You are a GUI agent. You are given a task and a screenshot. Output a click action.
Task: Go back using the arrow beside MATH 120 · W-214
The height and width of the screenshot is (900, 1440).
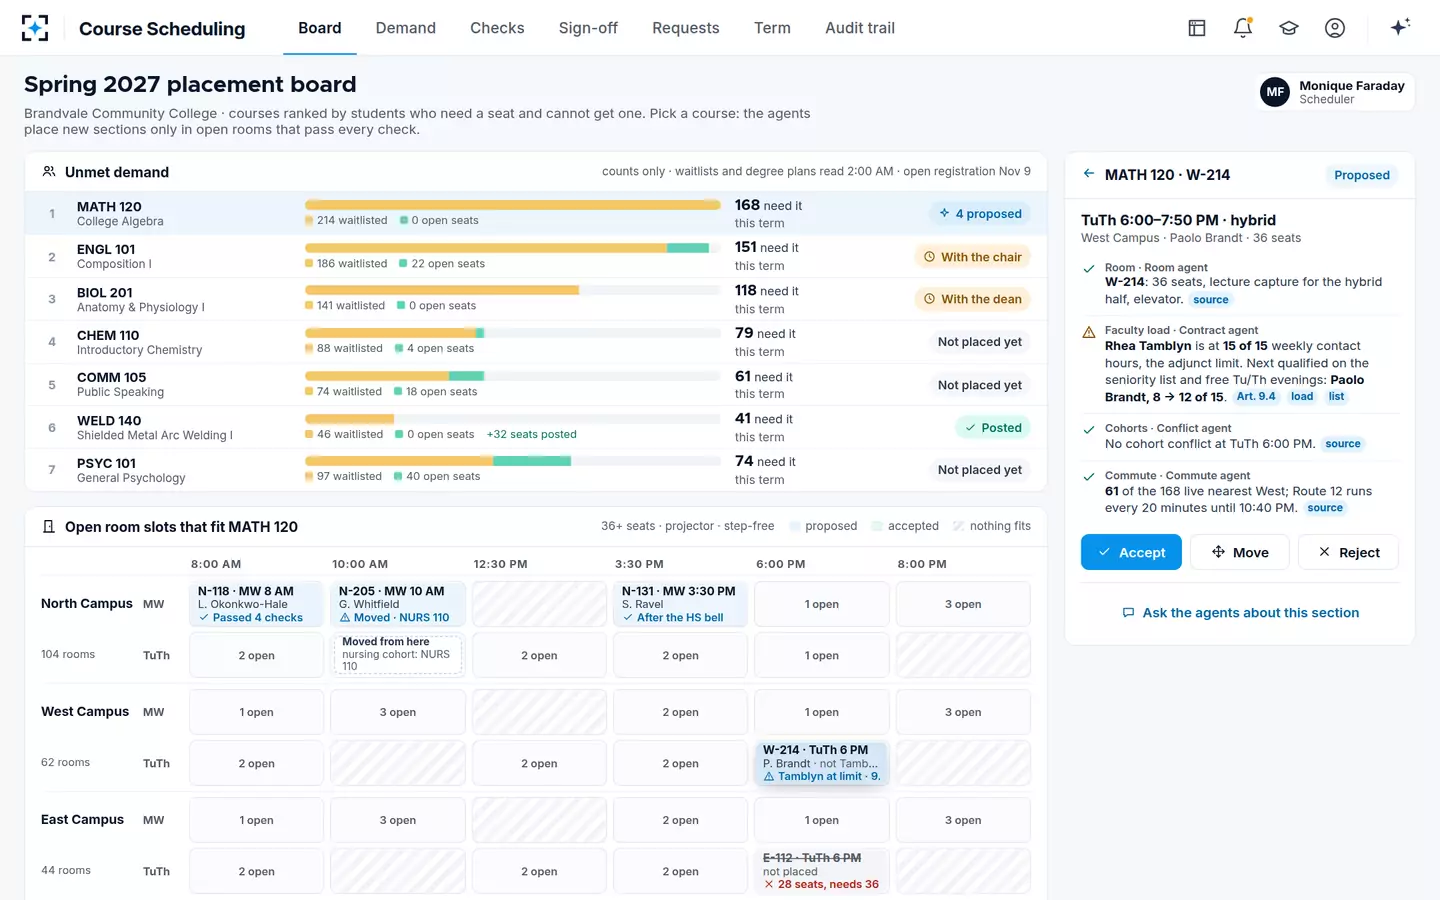1089,174
